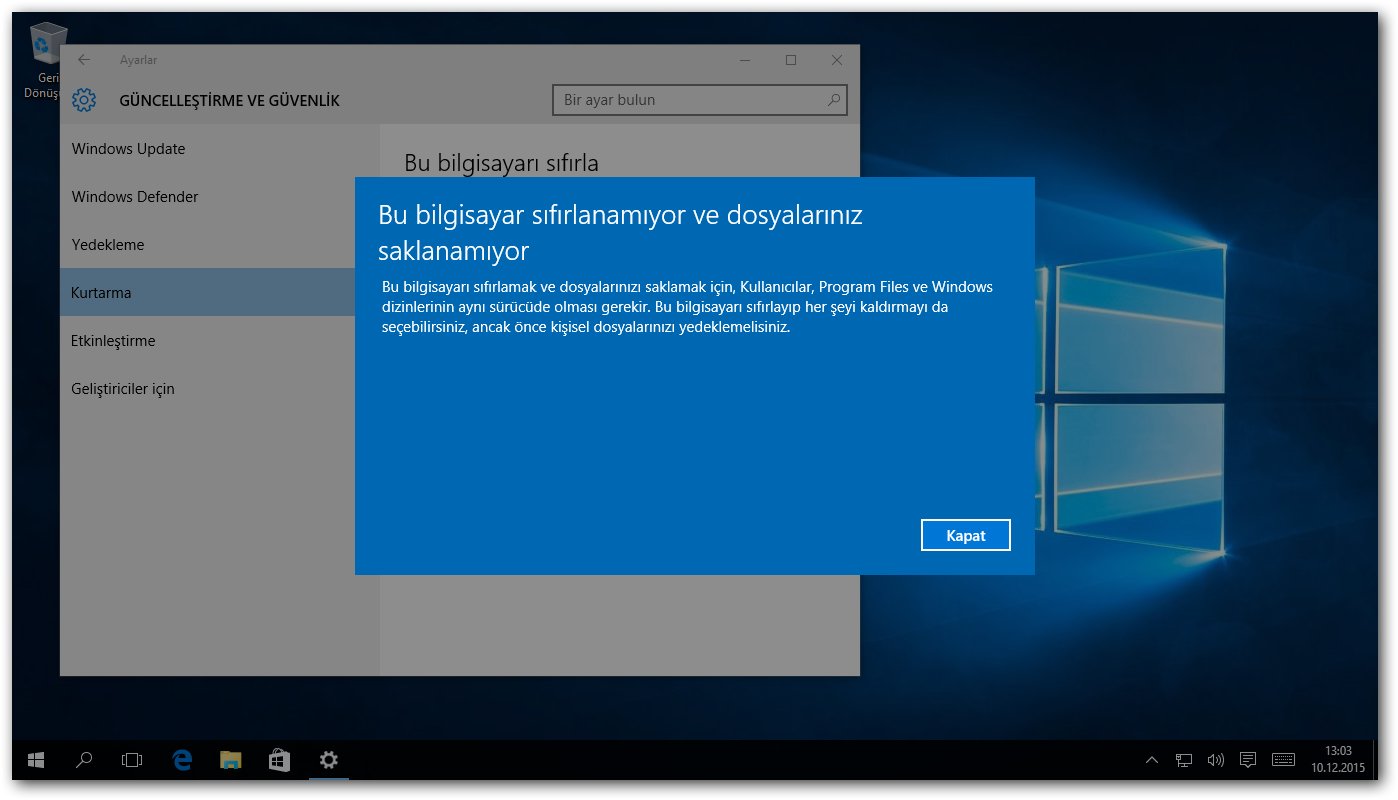Image resolution: width=1398 pixels, height=800 pixels.
Task: Select Kurtarma in the sidebar
Action: [x=208, y=293]
